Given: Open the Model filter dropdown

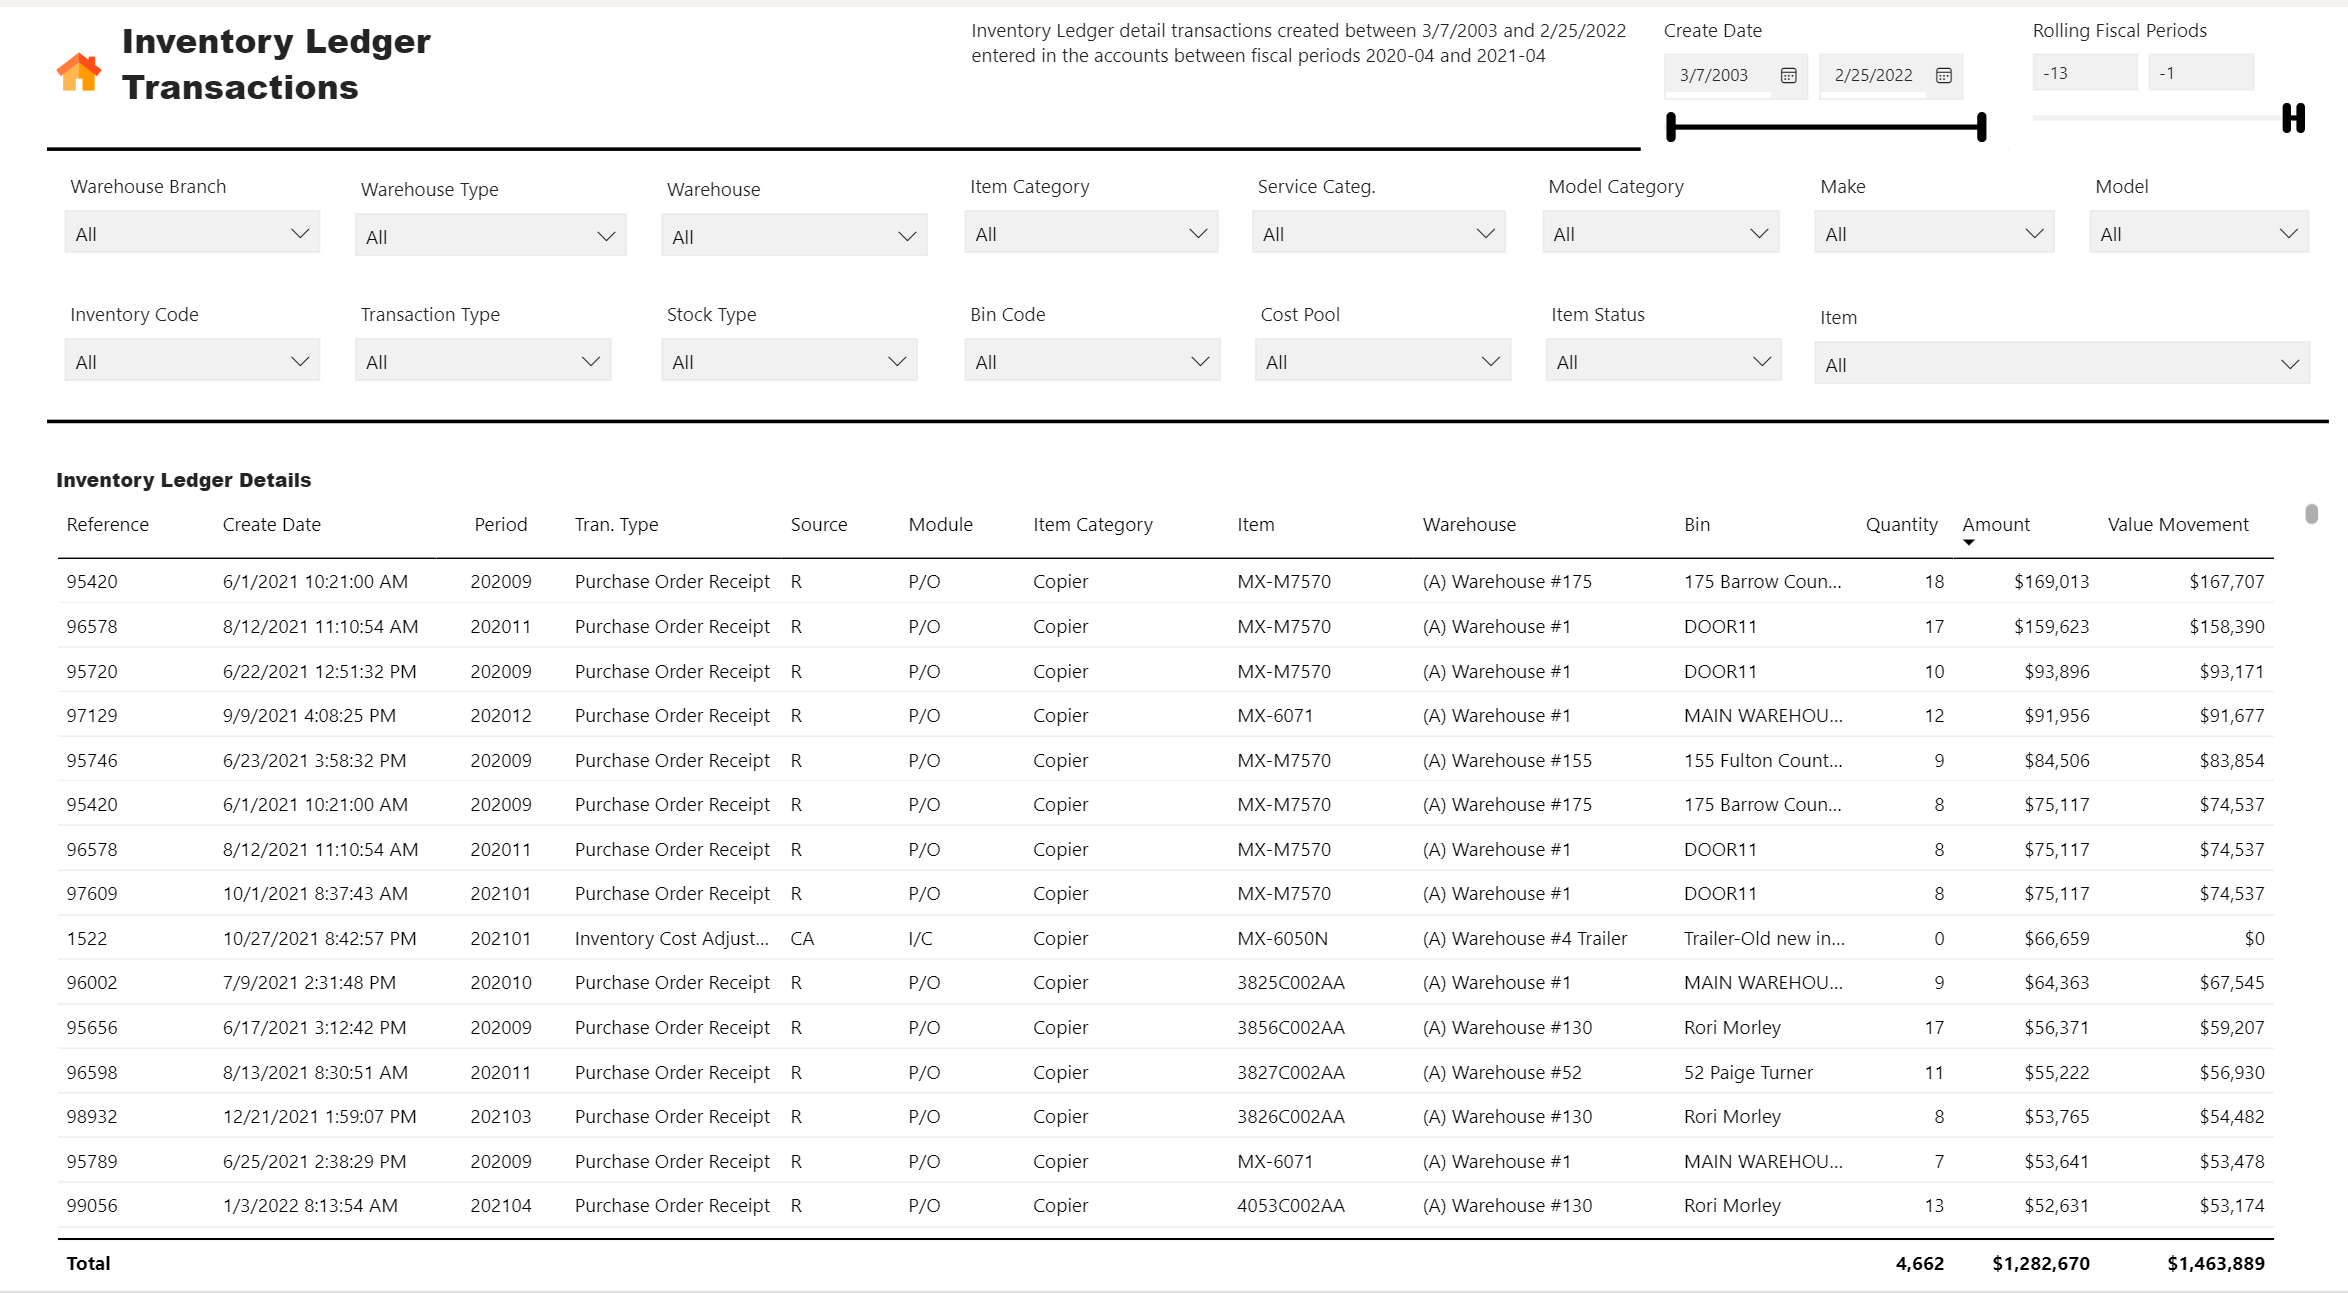Looking at the screenshot, I should 2199,233.
